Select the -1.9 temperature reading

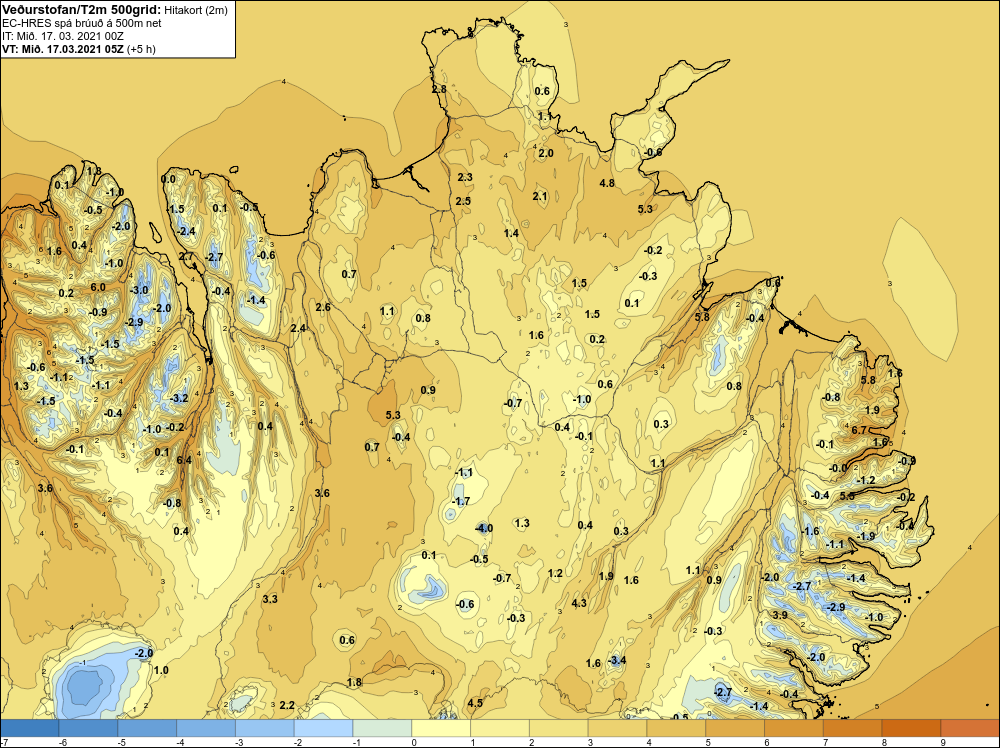tap(866, 536)
